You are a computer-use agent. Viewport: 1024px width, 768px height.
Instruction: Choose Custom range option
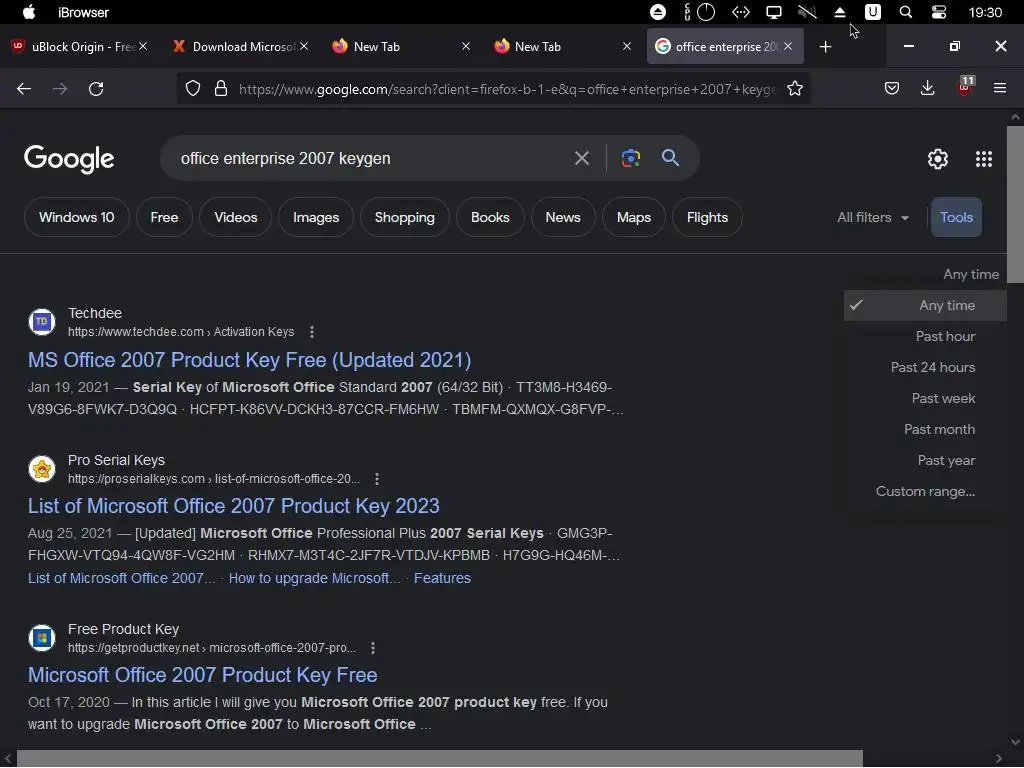925,491
